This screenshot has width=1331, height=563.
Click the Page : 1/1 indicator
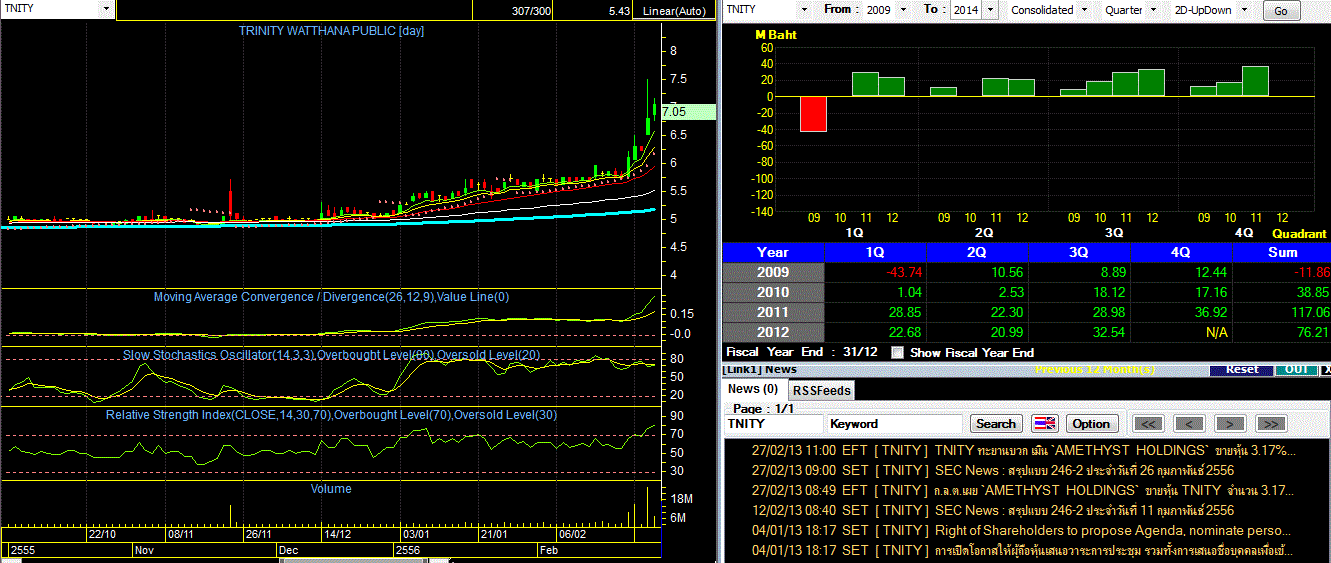[x=761, y=409]
